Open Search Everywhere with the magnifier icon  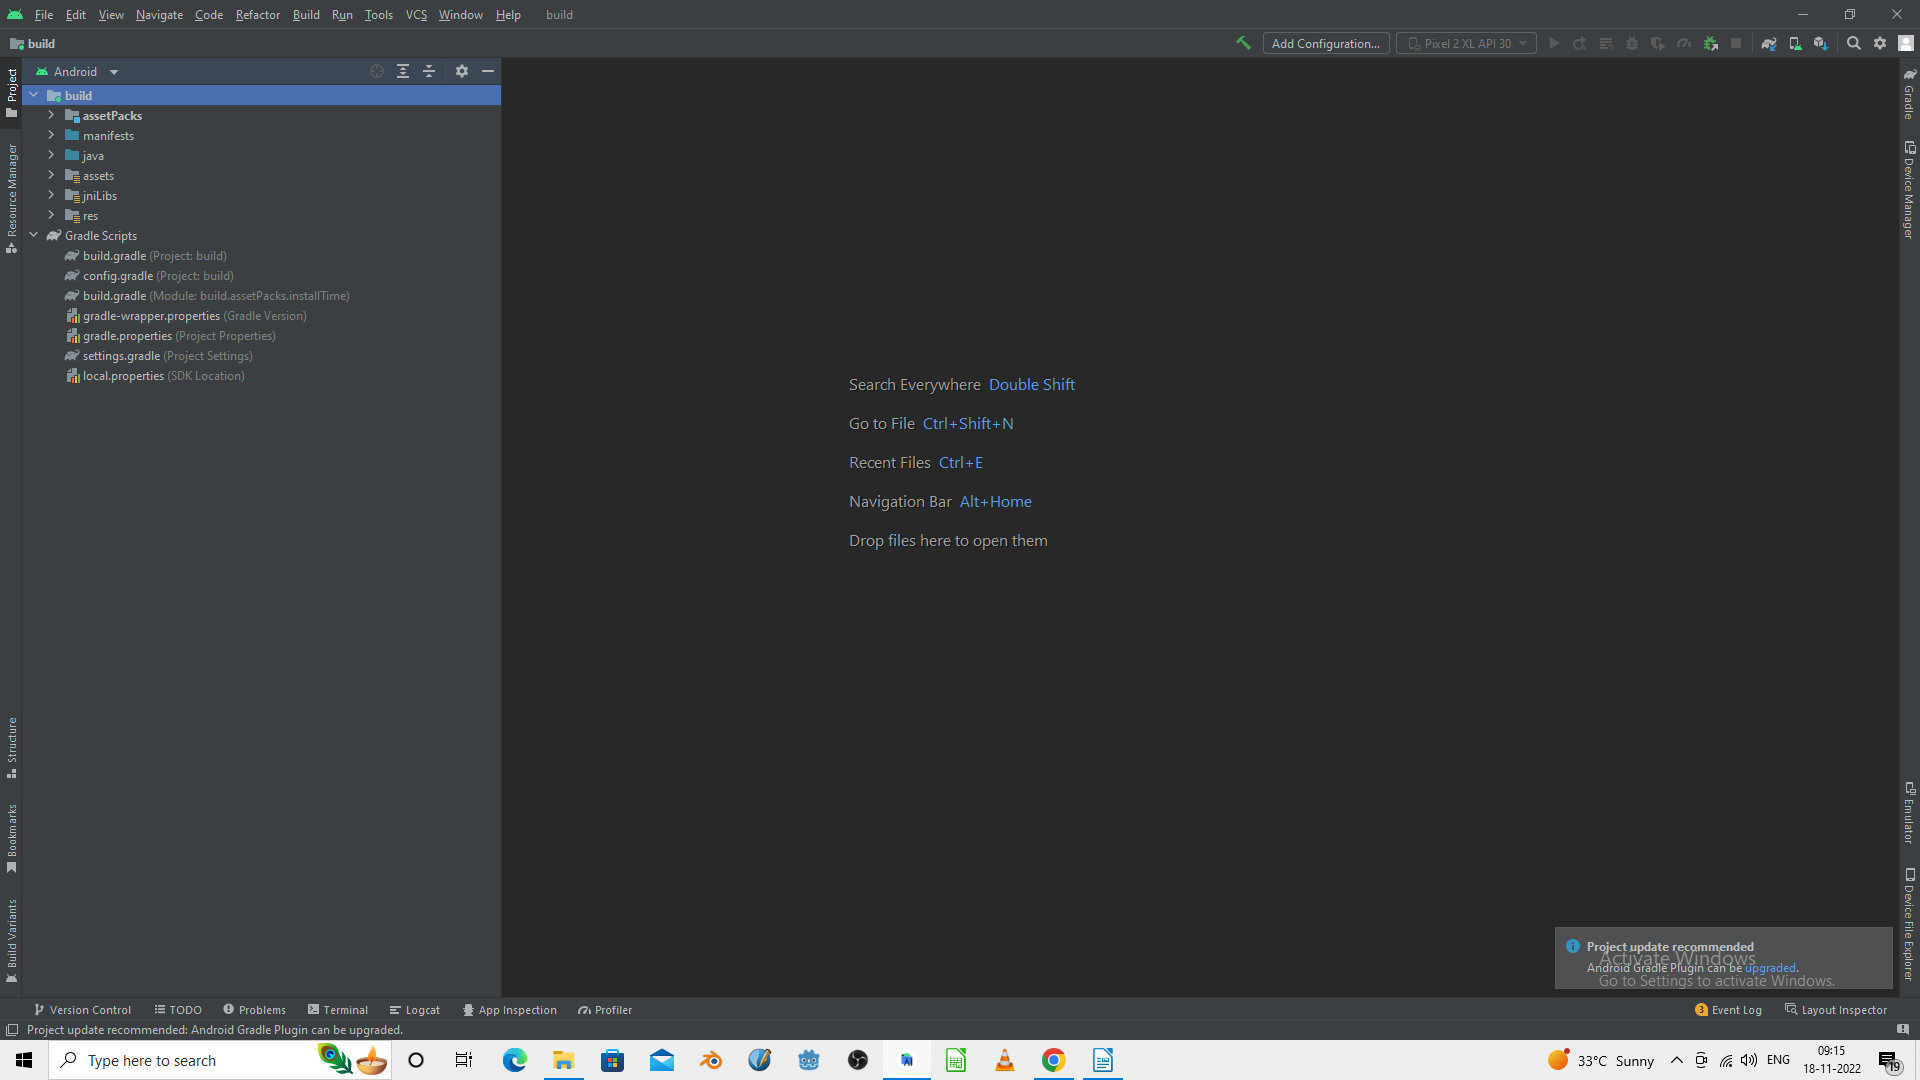(x=1855, y=43)
